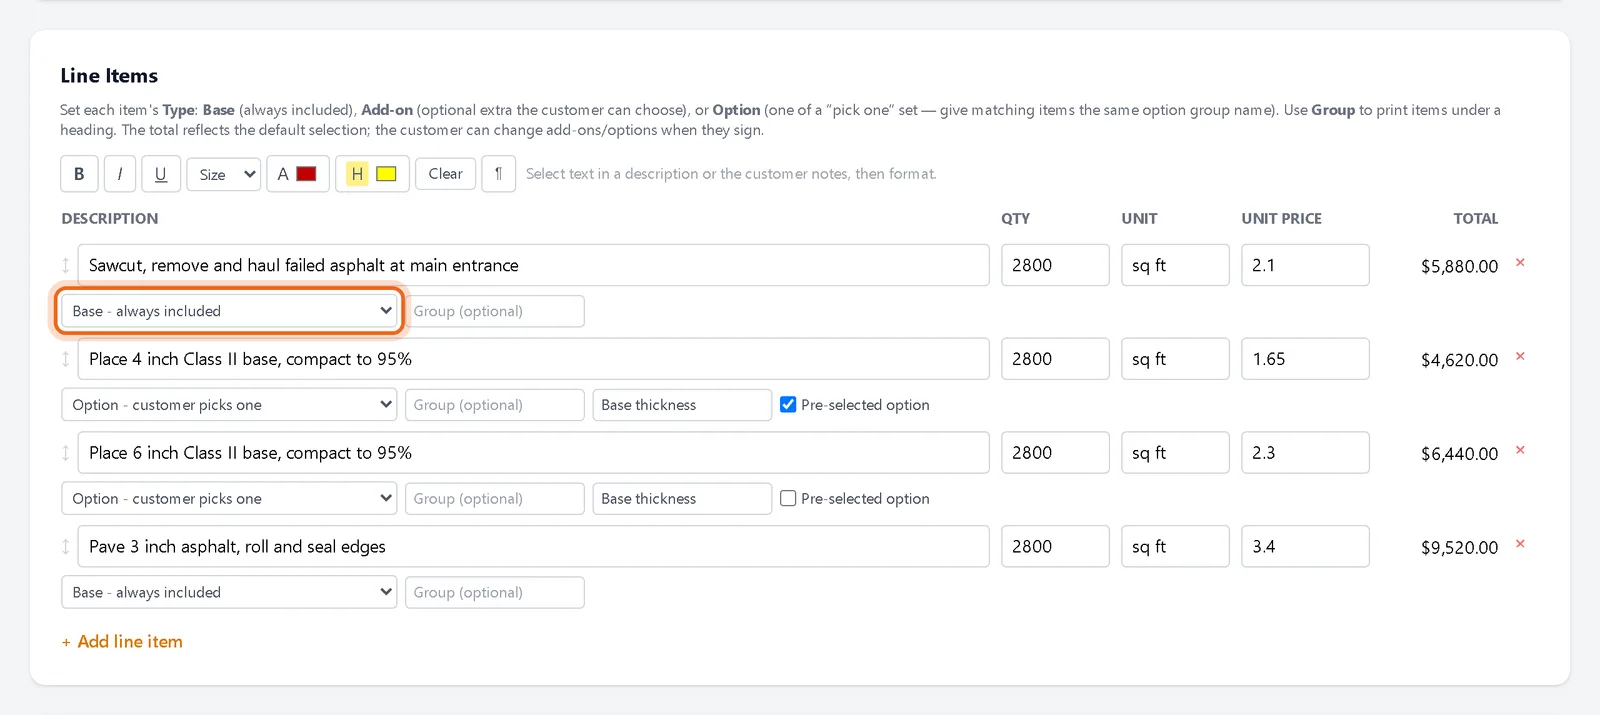
Task: Apply the text color A button
Action: click(283, 174)
